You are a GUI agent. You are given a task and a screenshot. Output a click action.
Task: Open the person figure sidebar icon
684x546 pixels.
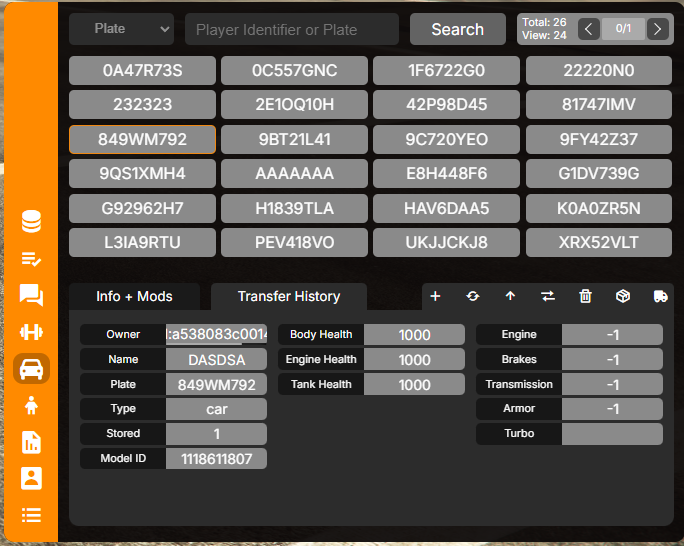tap(32, 405)
